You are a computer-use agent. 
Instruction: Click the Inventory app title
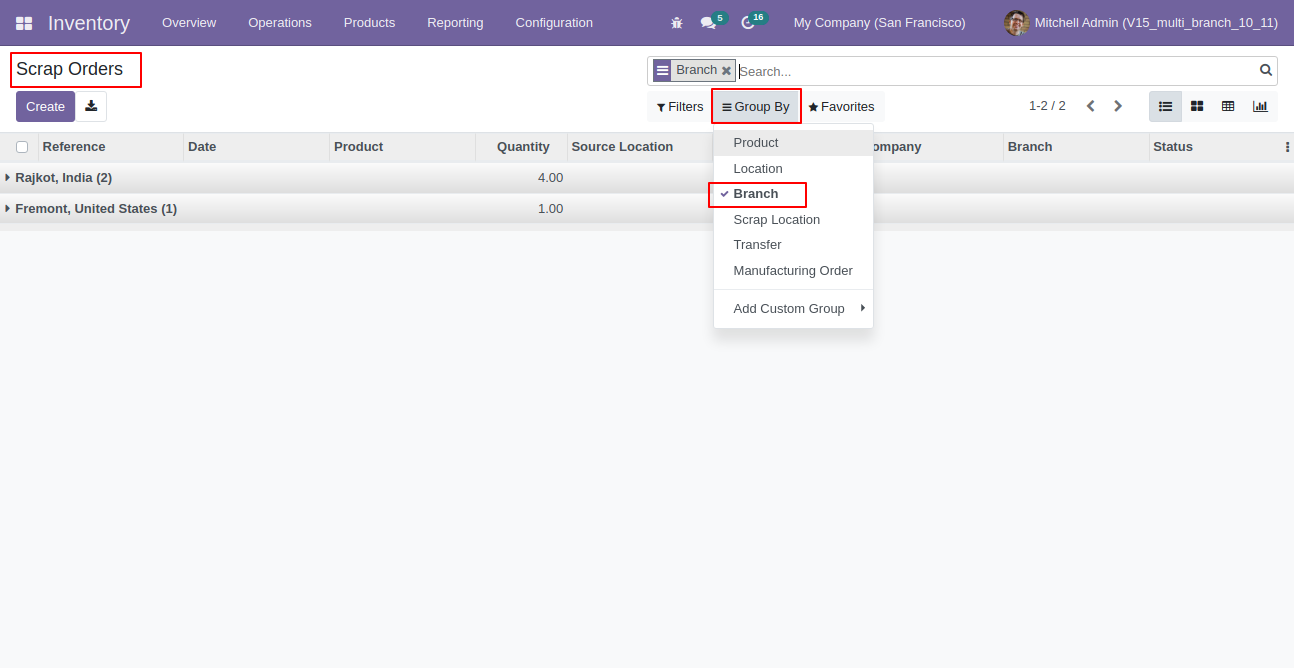89,23
